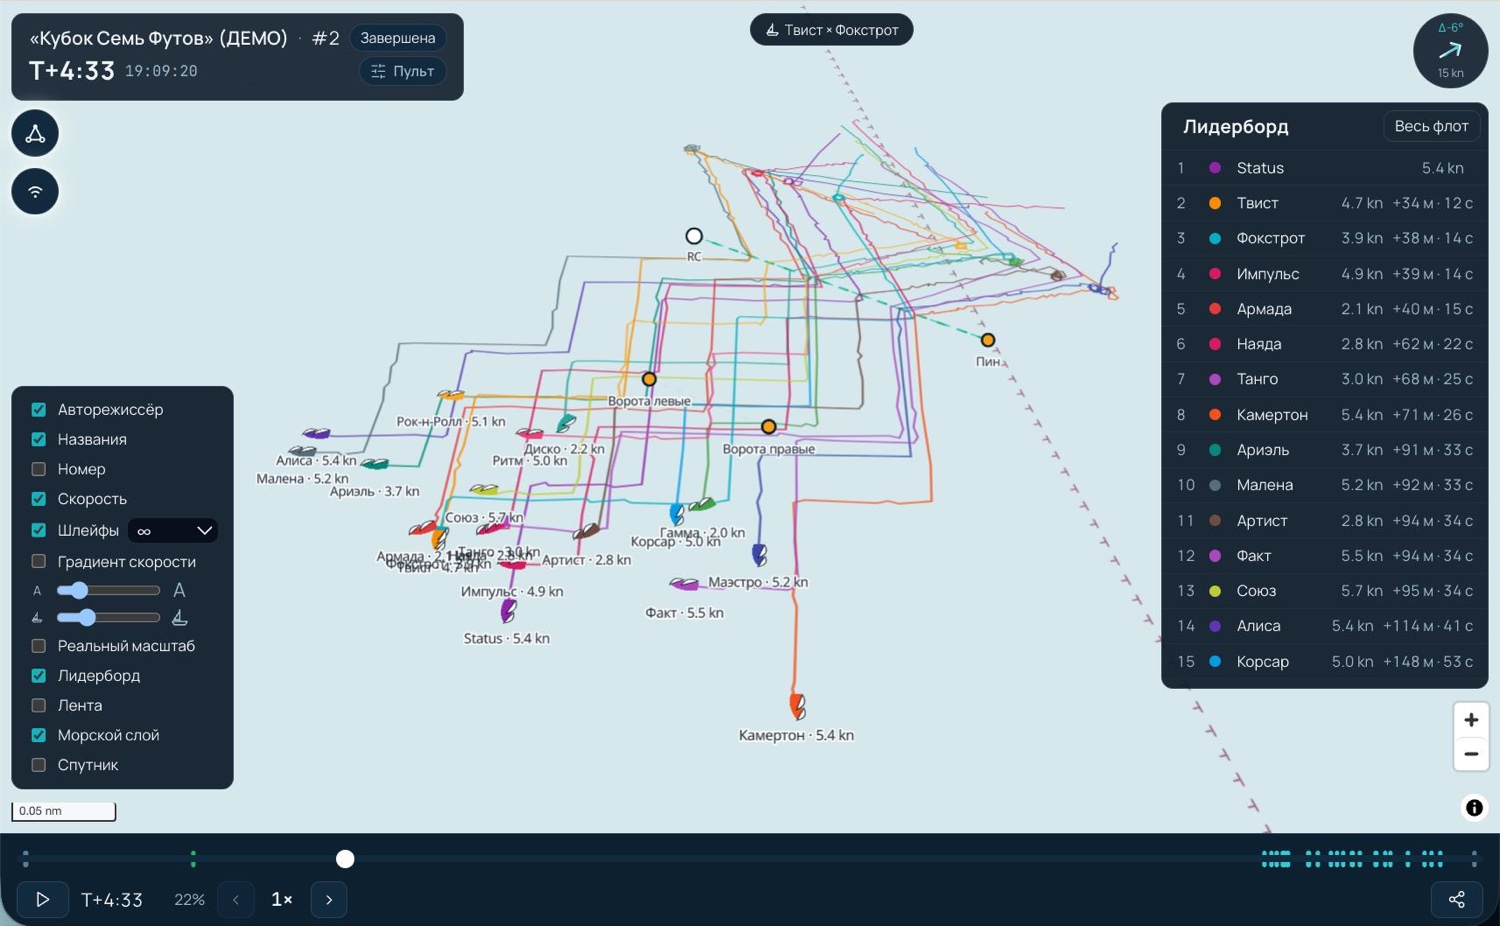Select Камертон in the leaderboard
This screenshot has height=926, width=1500.
pos(1324,415)
